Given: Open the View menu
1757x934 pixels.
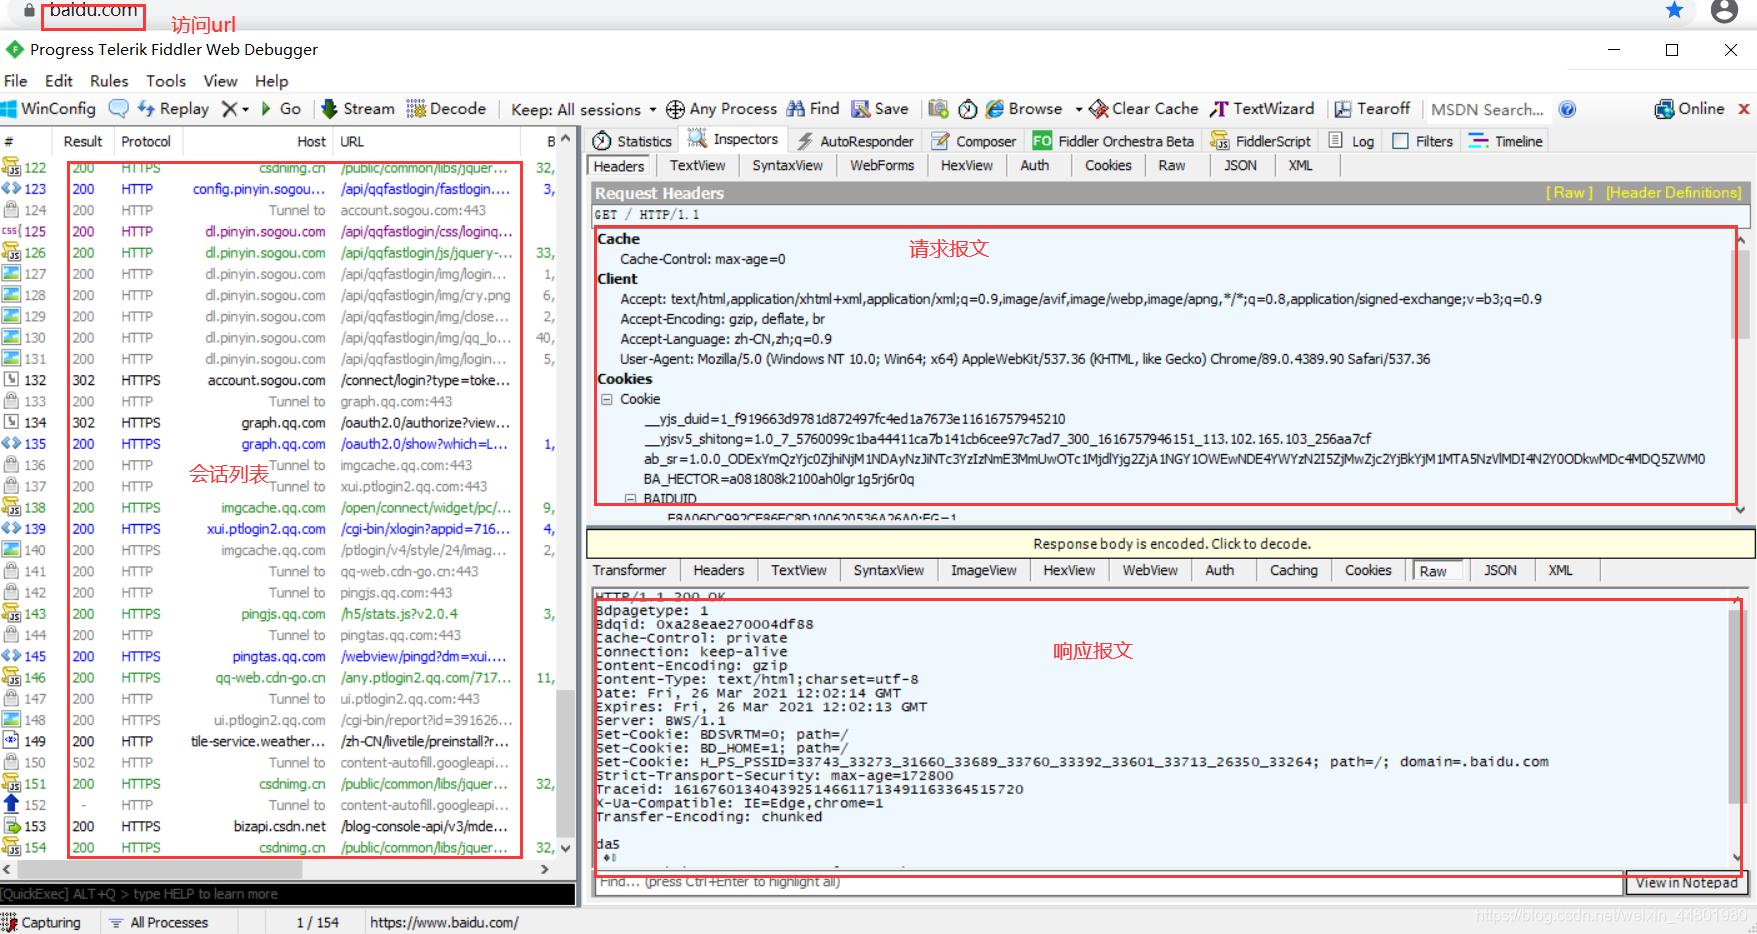Looking at the screenshot, I should click(x=220, y=81).
